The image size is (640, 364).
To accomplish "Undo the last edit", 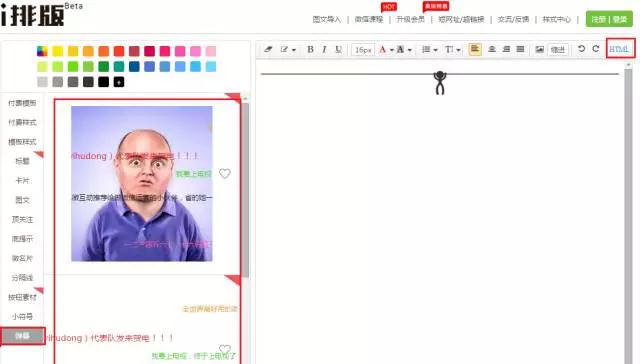I will pos(581,49).
